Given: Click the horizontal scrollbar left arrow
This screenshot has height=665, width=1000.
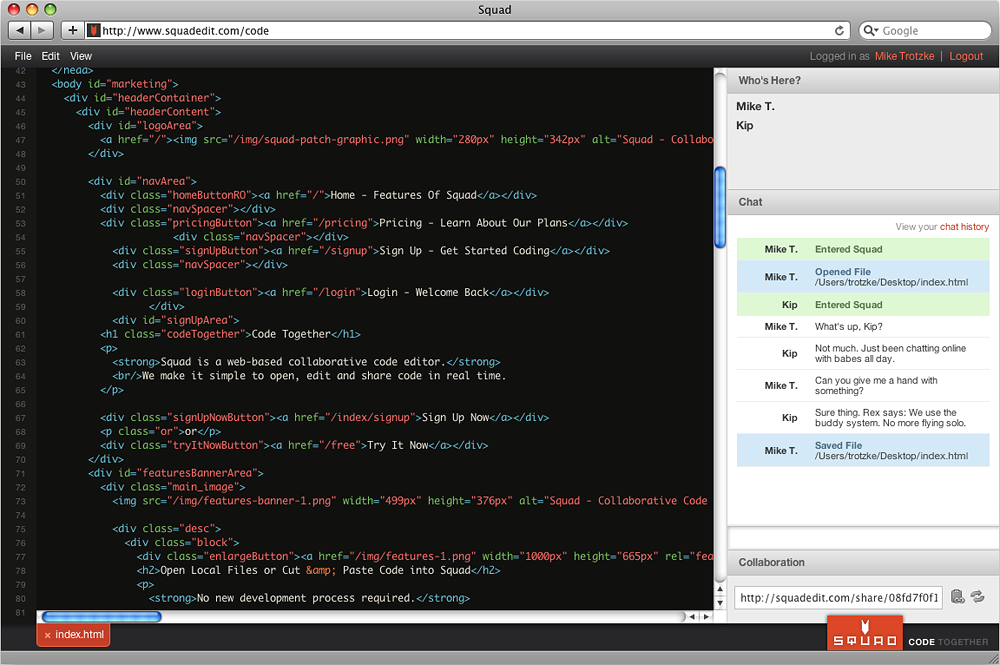Looking at the screenshot, I should pyautogui.click(x=692, y=617).
